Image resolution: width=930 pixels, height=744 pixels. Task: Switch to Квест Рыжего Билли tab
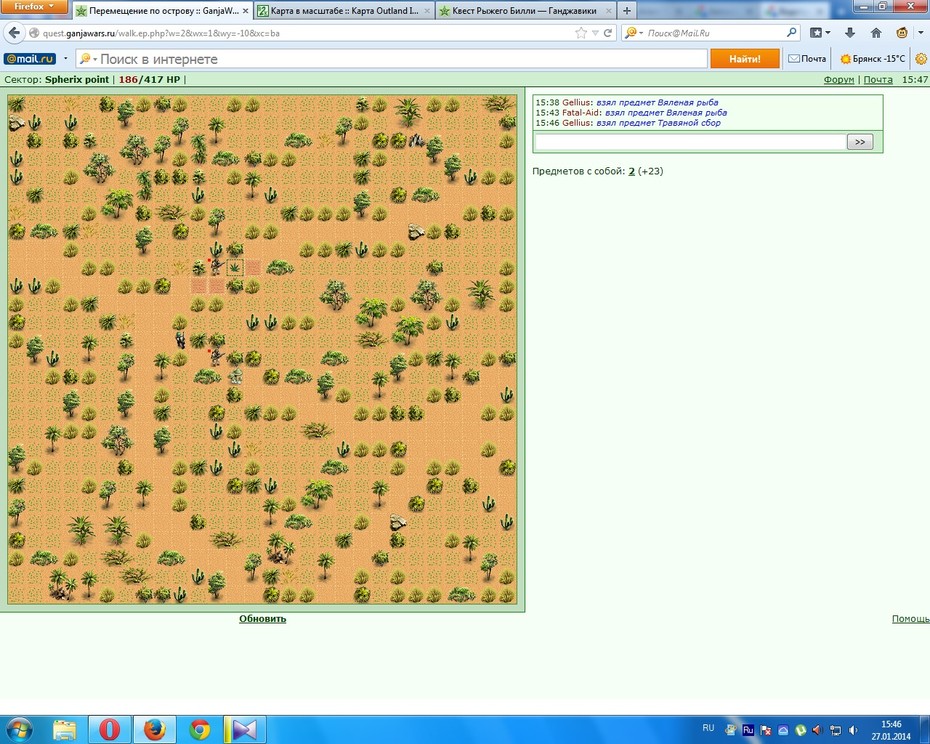[x=525, y=11]
